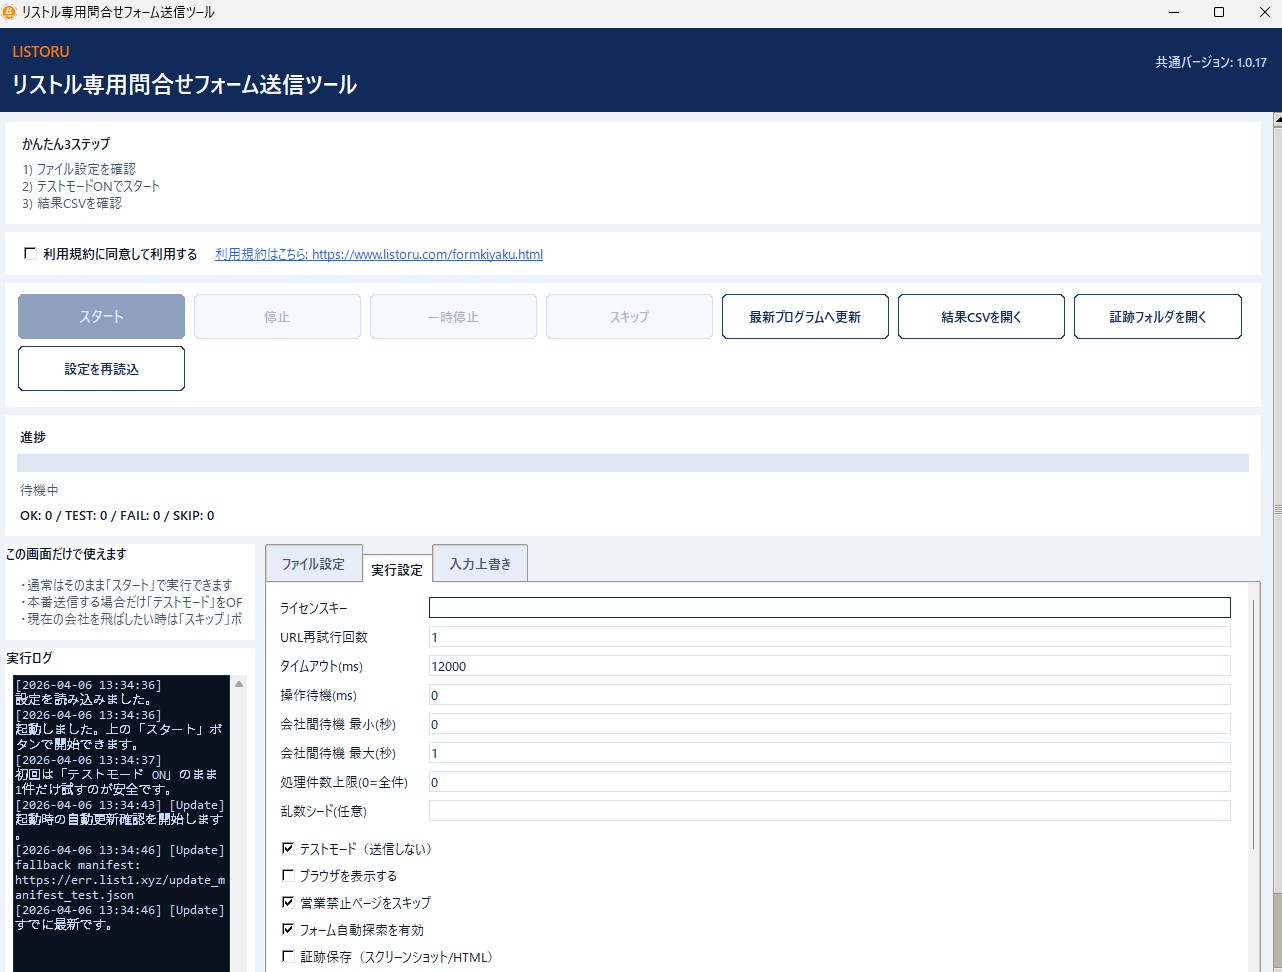Open the 利用規約はこちら link
Viewport: 1282px width, 972px height.
pos(377,253)
